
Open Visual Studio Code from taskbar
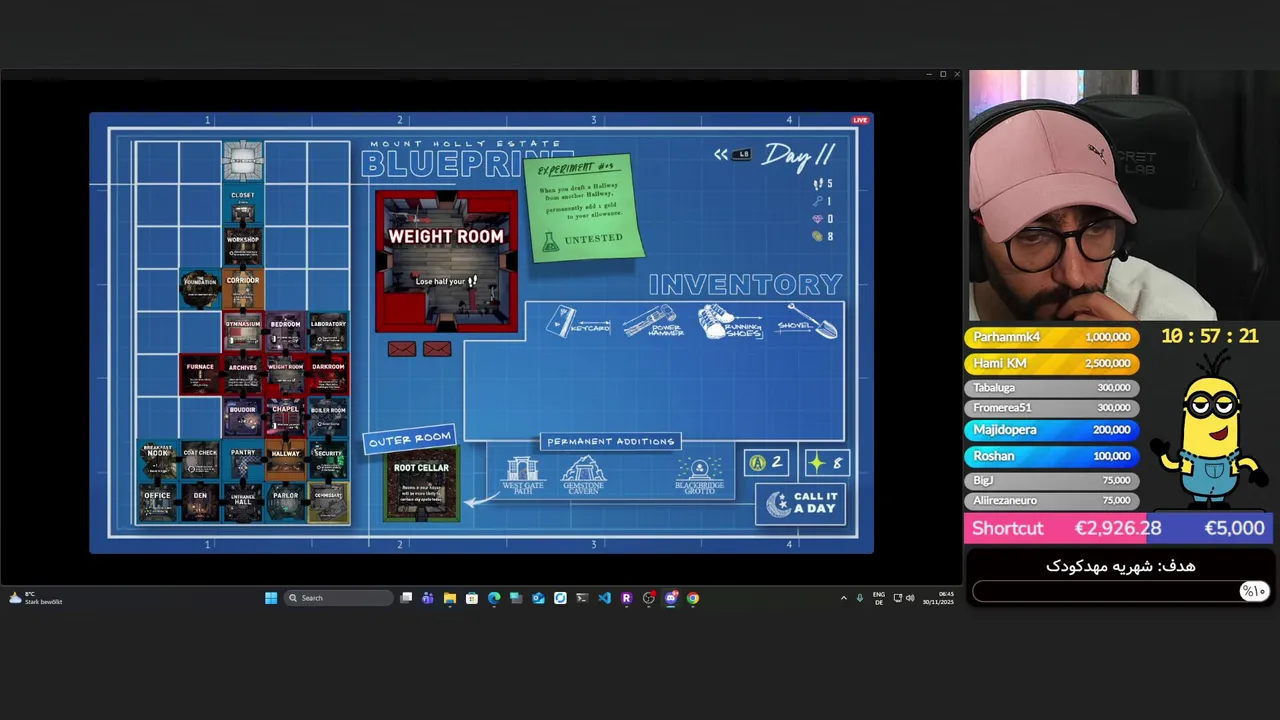tap(604, 598)
